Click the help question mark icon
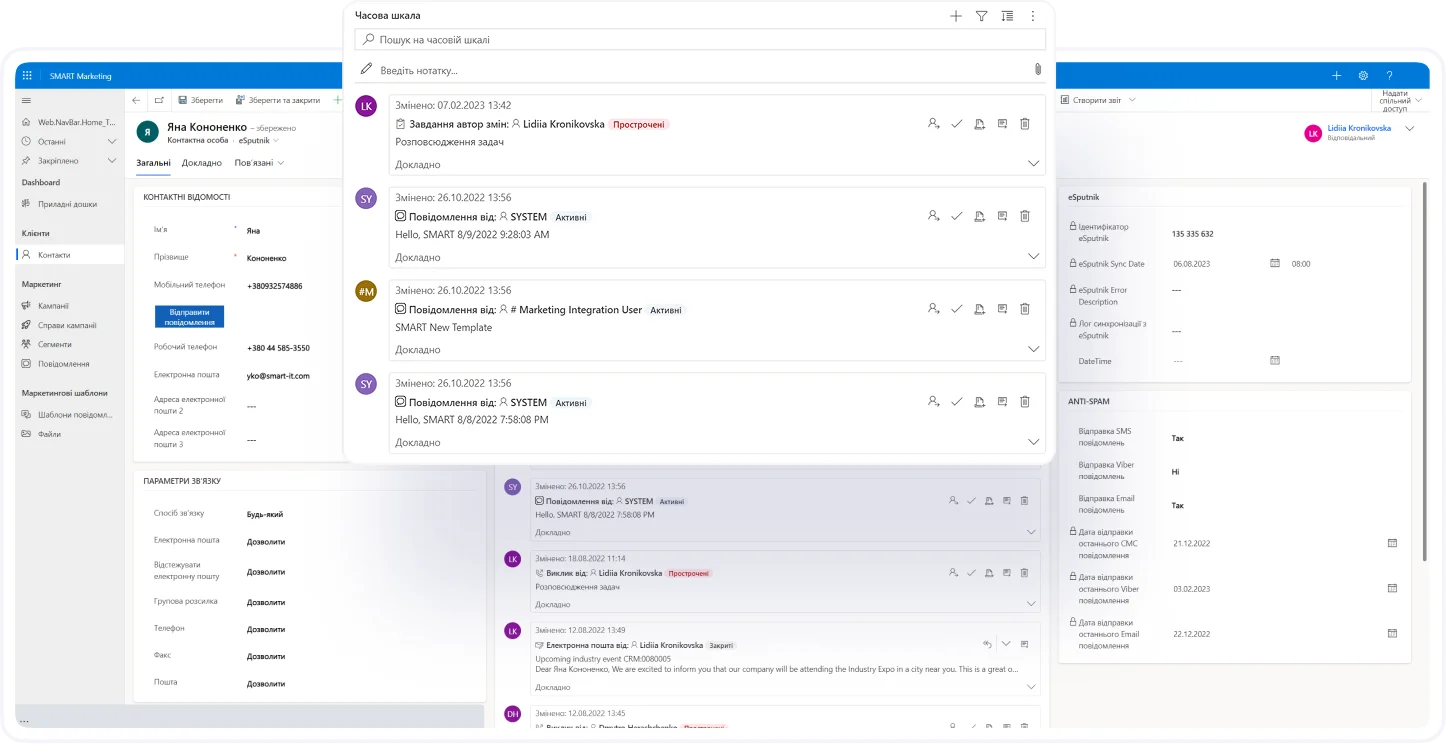 [1389, 76]
